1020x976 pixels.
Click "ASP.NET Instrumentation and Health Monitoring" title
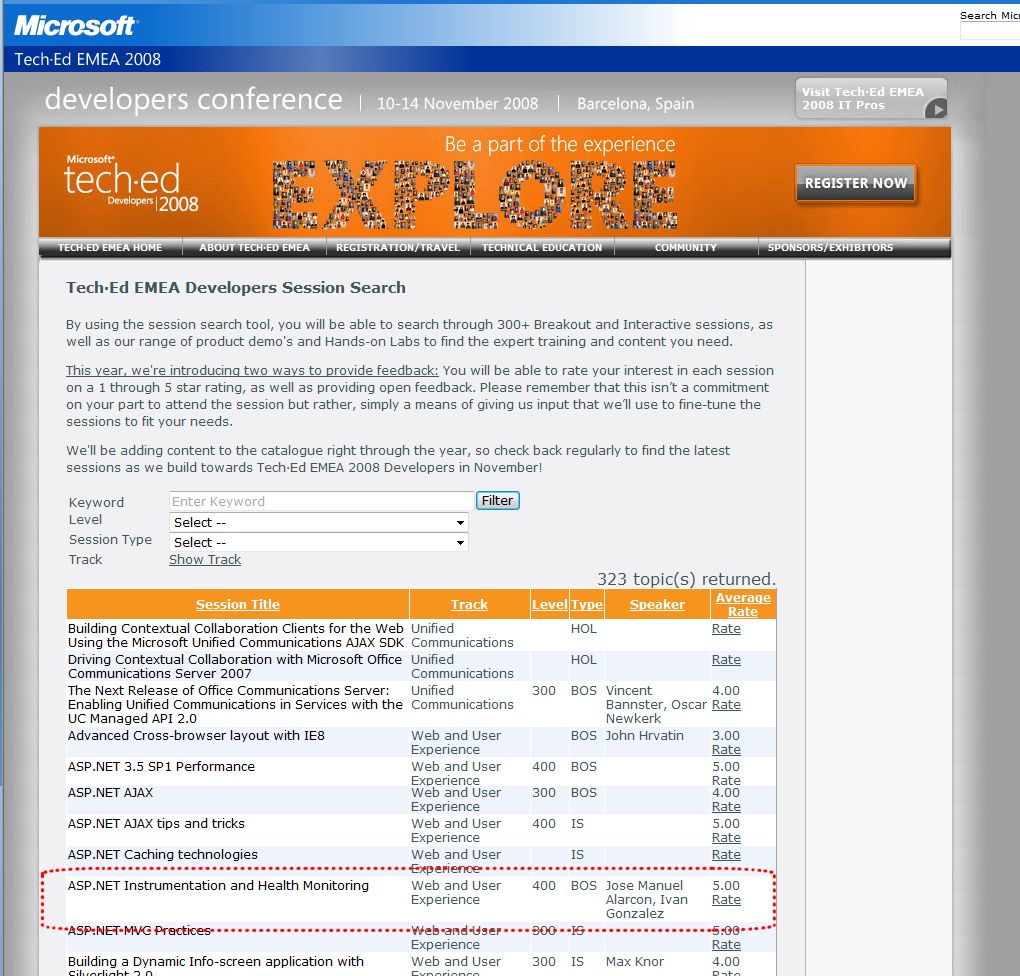(218, 886)
